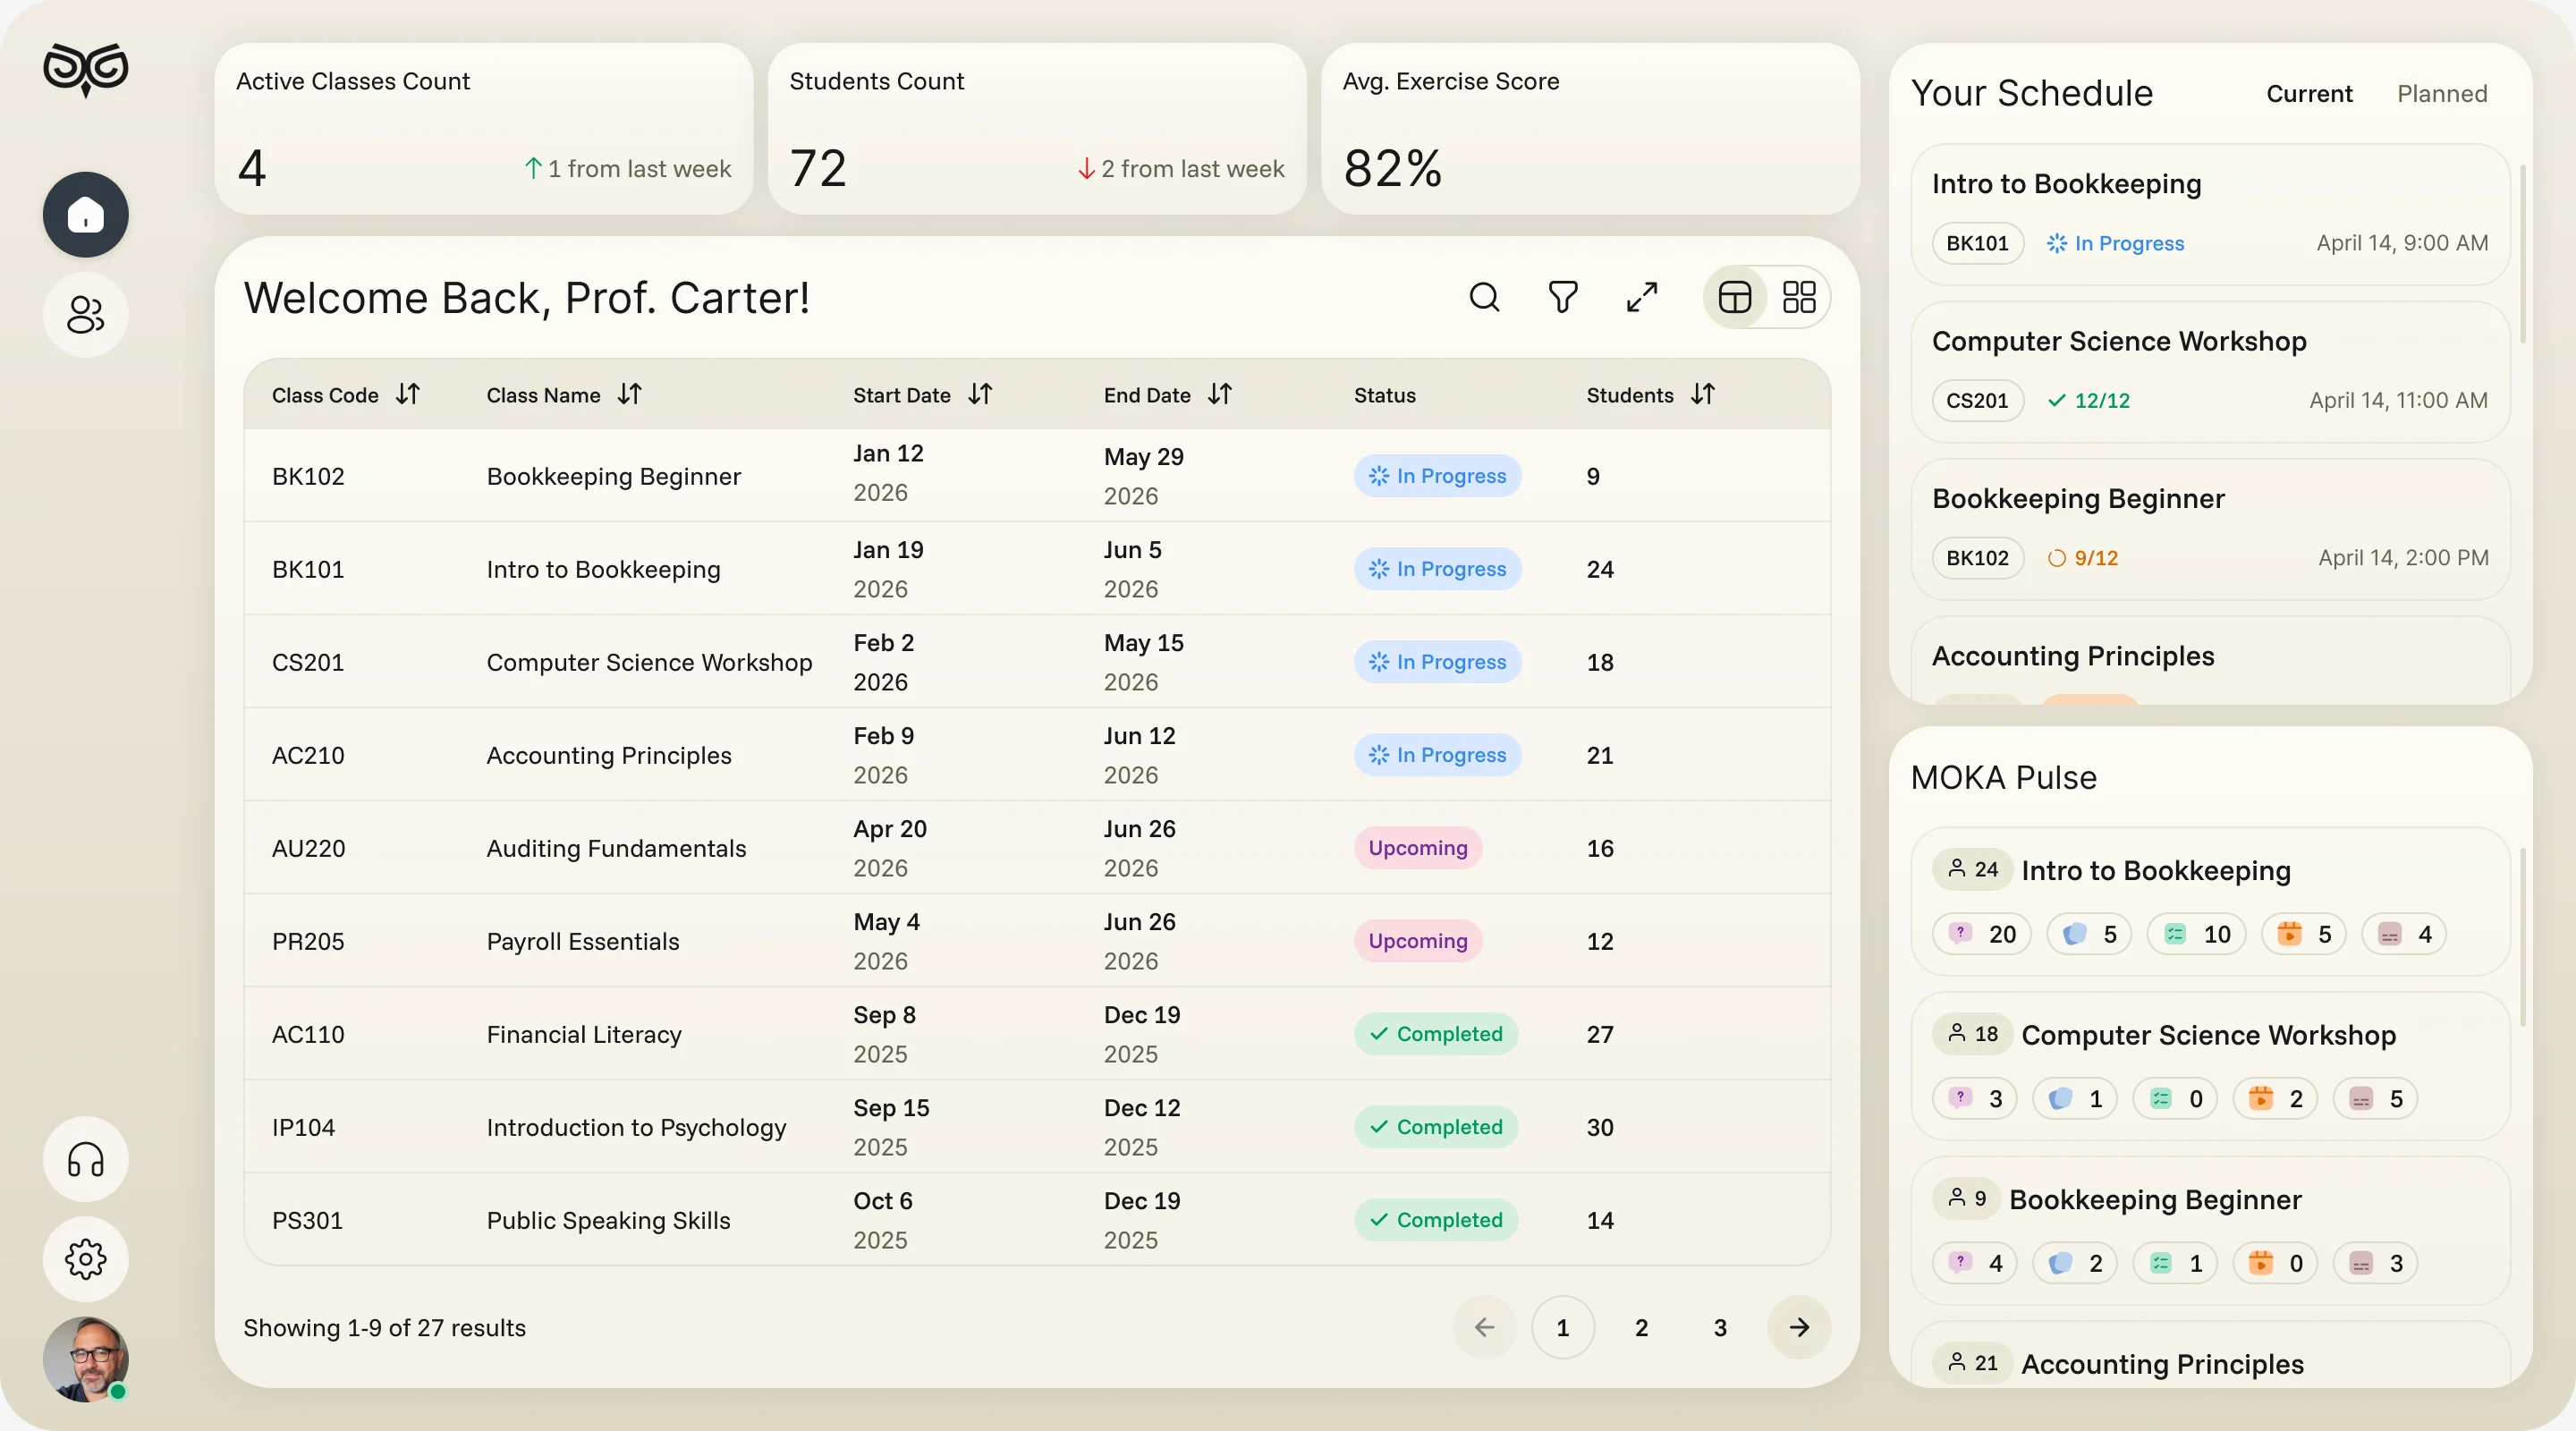Switch to table layout view
The width and height of the screenshot is (2576, 1431).
click(x=1735, y=297)
